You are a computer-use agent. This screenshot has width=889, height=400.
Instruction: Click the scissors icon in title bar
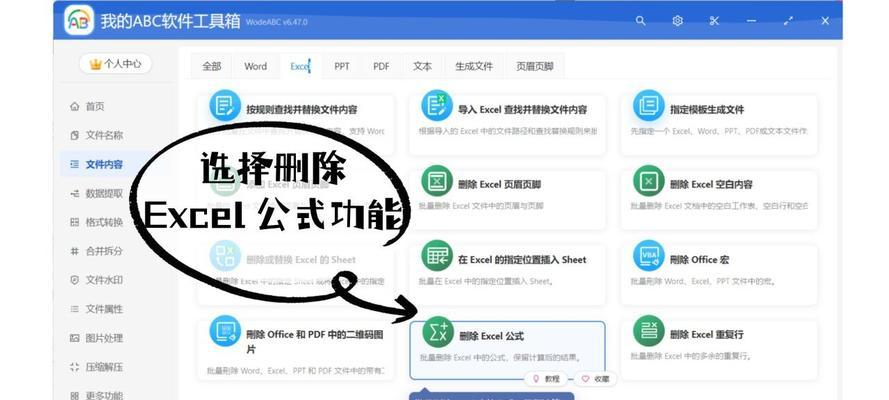tap(714, 21)
